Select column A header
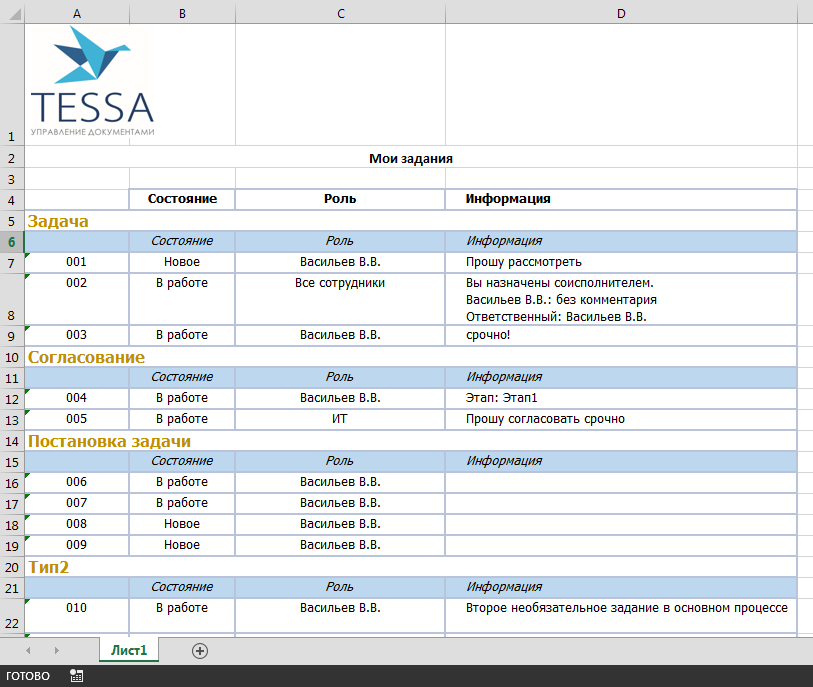 [77, 13]
